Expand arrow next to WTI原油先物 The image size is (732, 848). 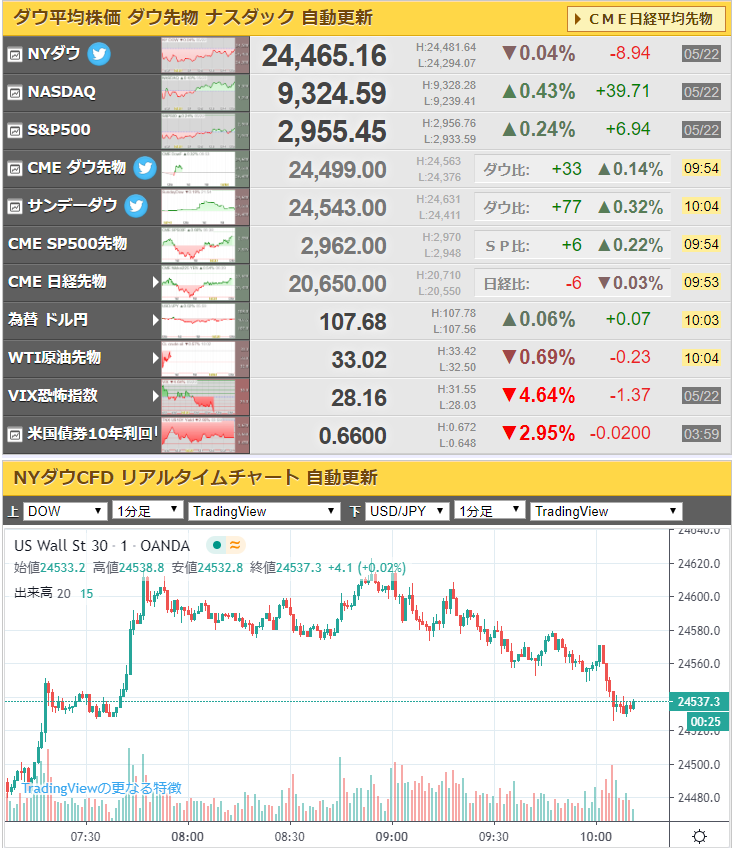[156, 357]
